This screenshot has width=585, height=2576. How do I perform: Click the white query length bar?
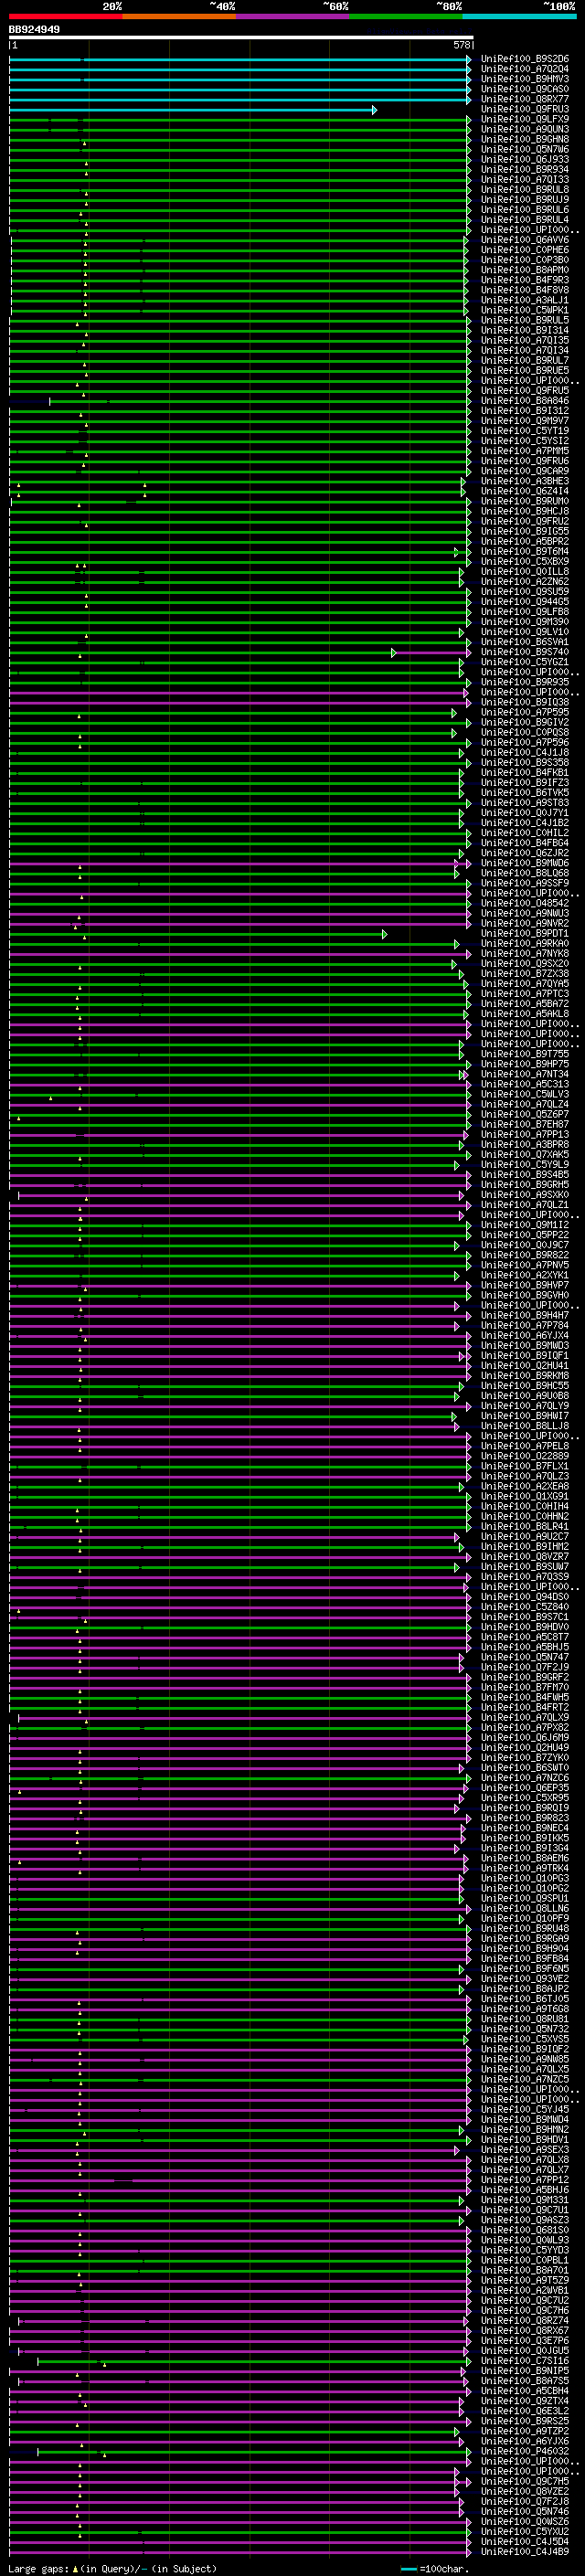241,38
